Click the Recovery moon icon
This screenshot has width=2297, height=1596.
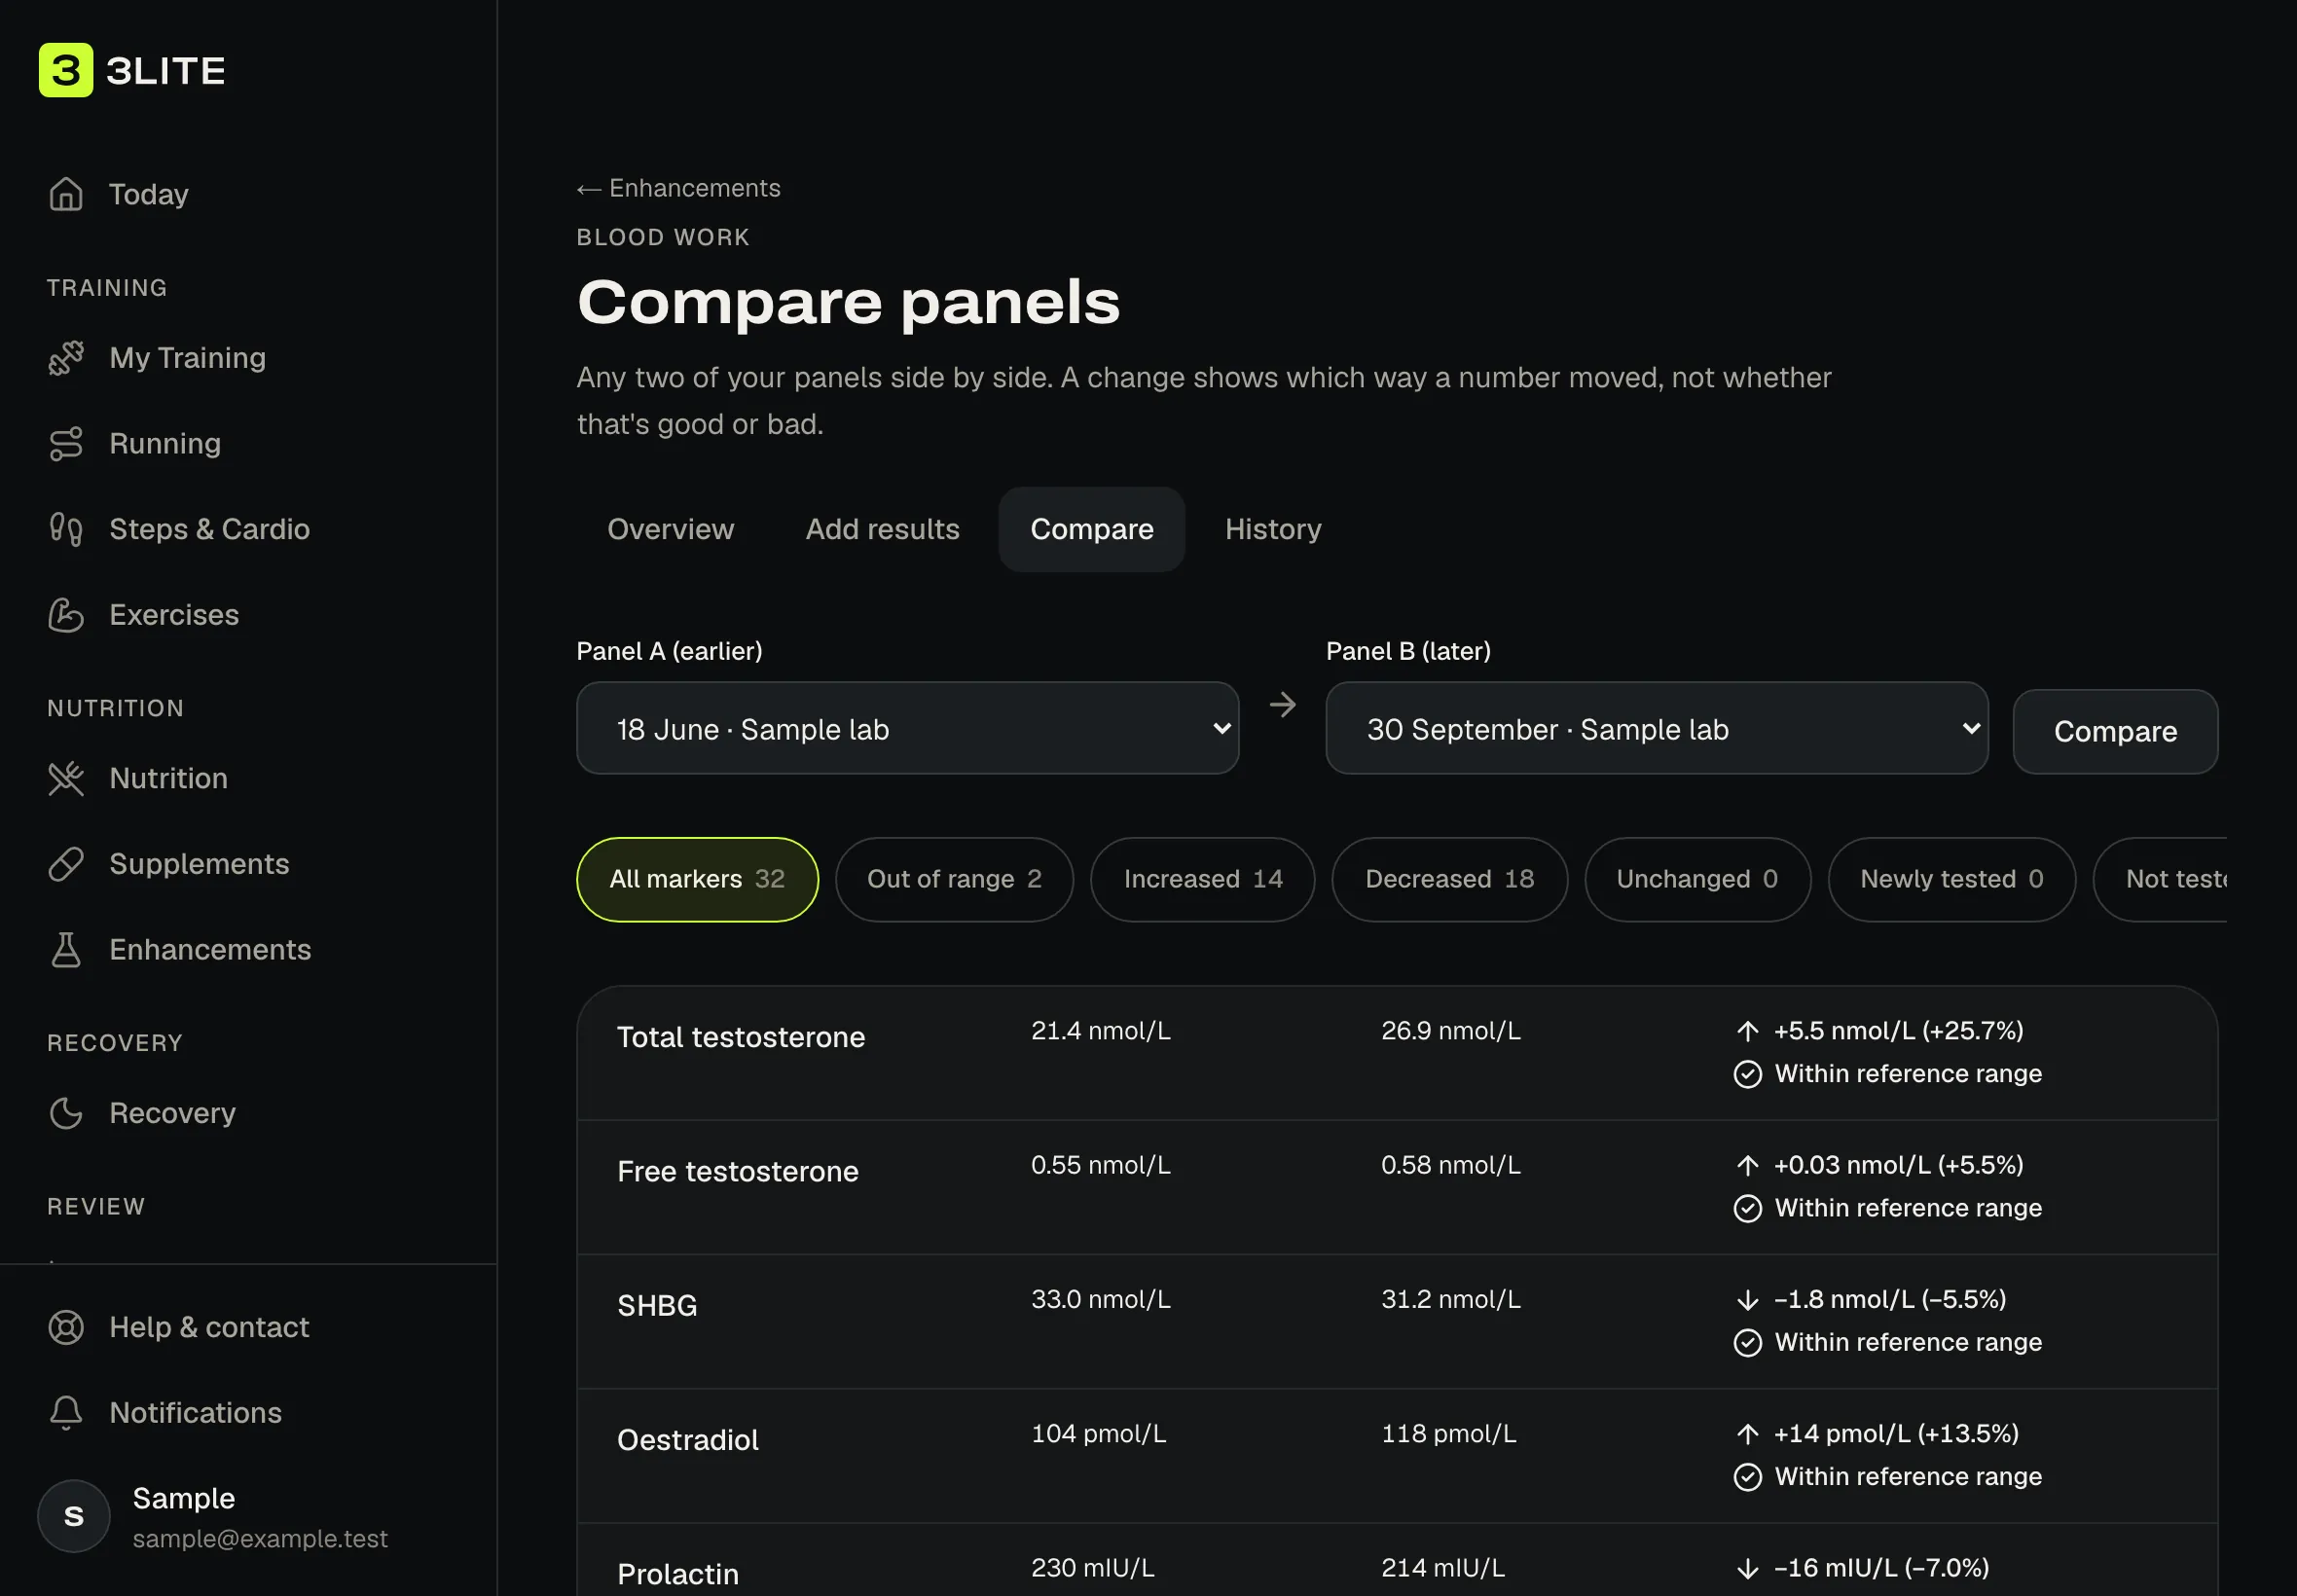(66, 1113)
